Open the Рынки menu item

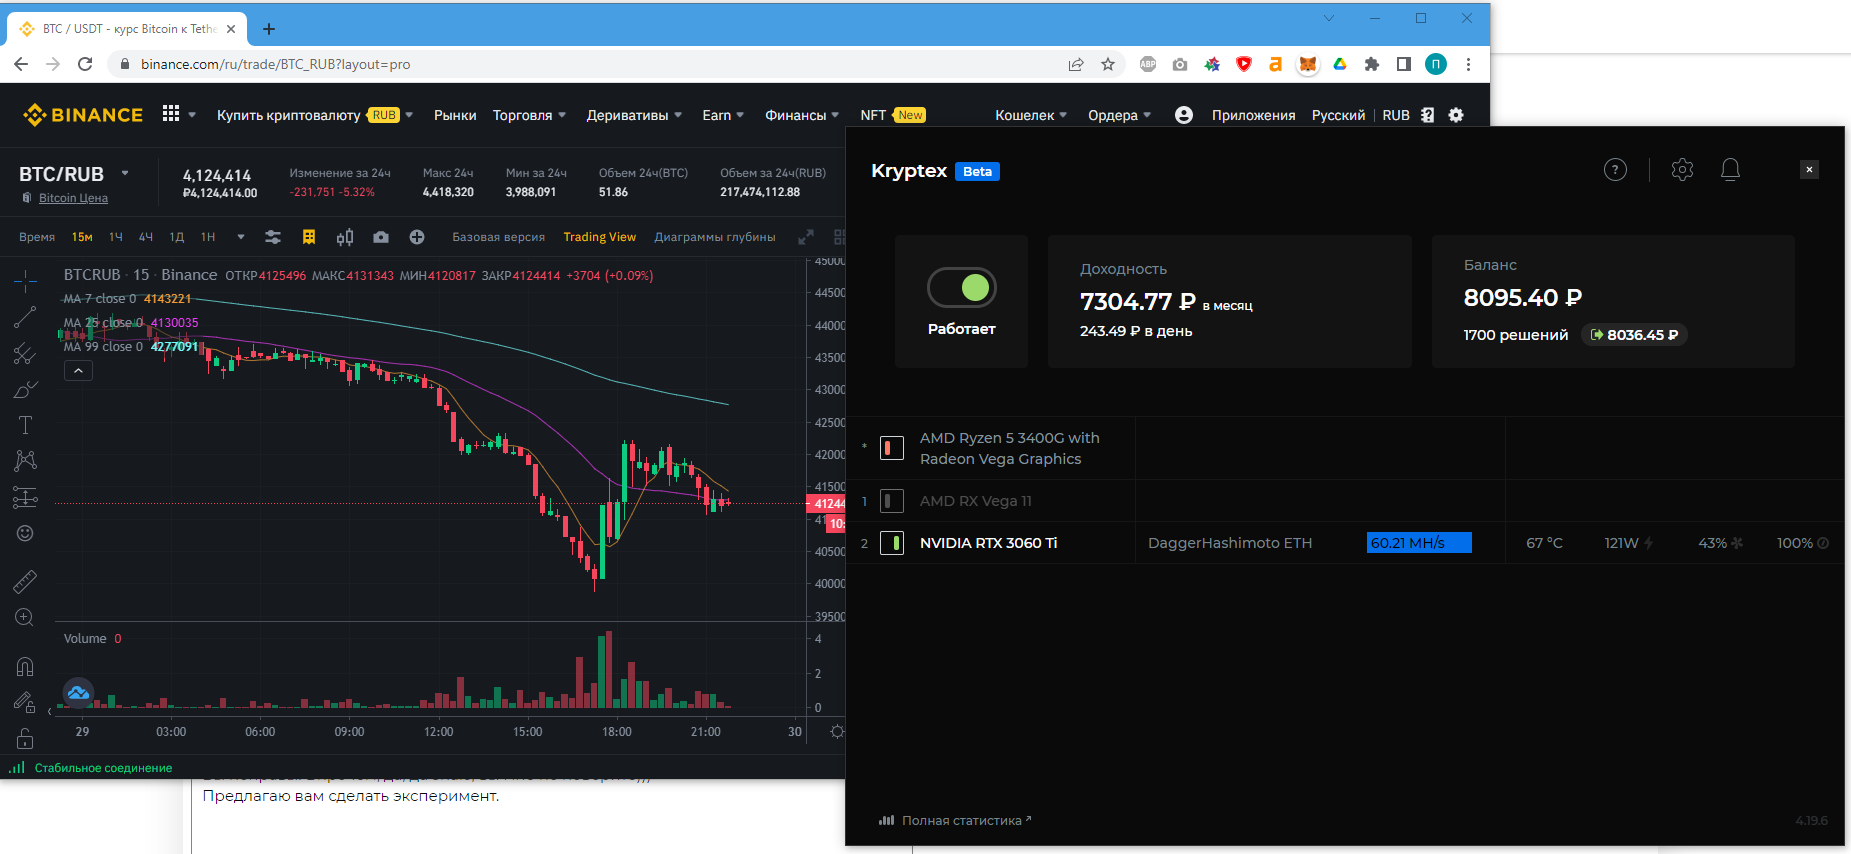click(x=455, y=115)
